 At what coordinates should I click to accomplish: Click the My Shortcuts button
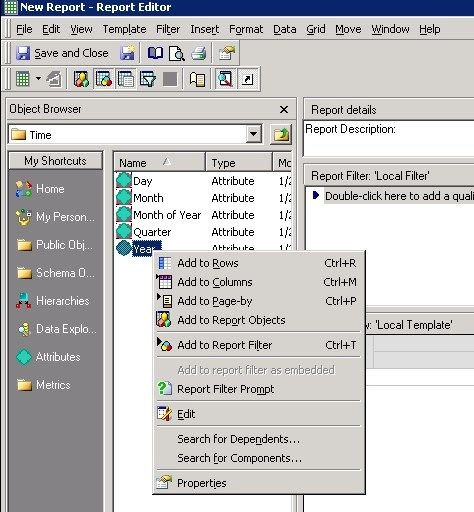coord(55,161)
